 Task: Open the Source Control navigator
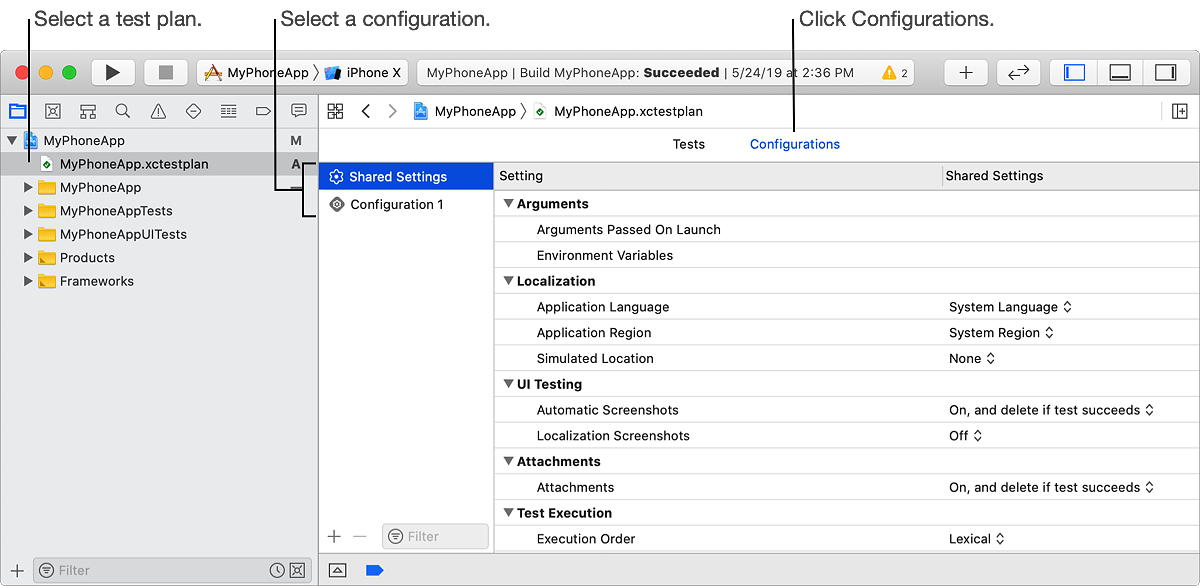pyautogui.click(x=53, y=111)
